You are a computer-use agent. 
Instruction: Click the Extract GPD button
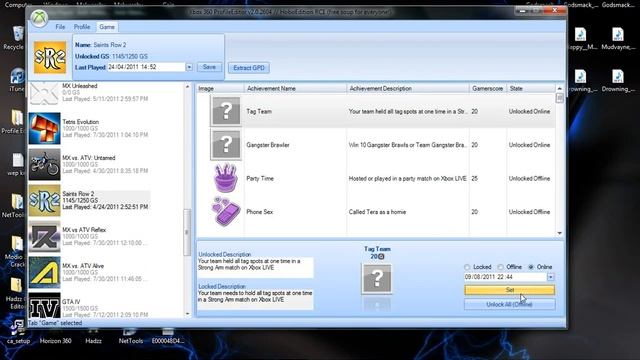pyautogui.click(x=249, y=68)
